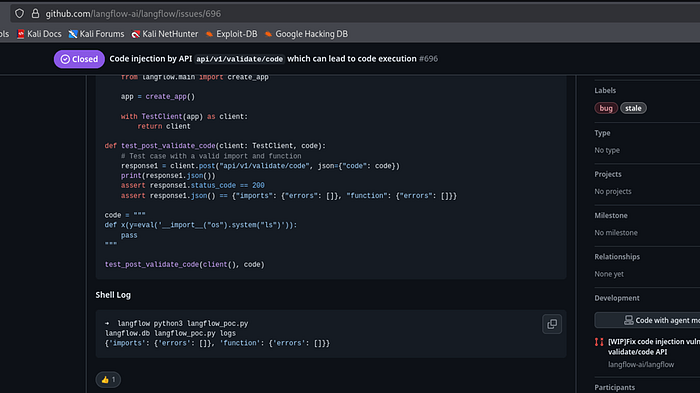Click the 'def test_post_validate_code' code line
700x393 pixels.
(x=215, y=146)
